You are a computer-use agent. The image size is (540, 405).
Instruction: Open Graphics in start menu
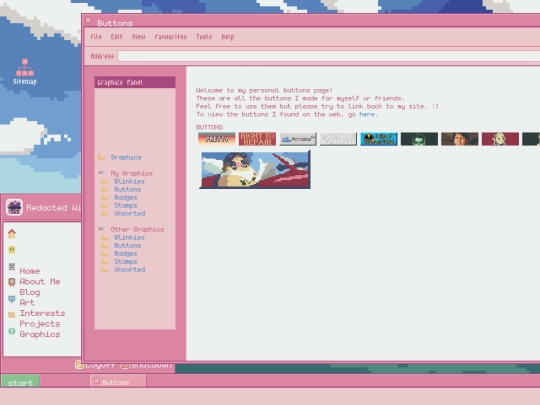click(40, 334)
